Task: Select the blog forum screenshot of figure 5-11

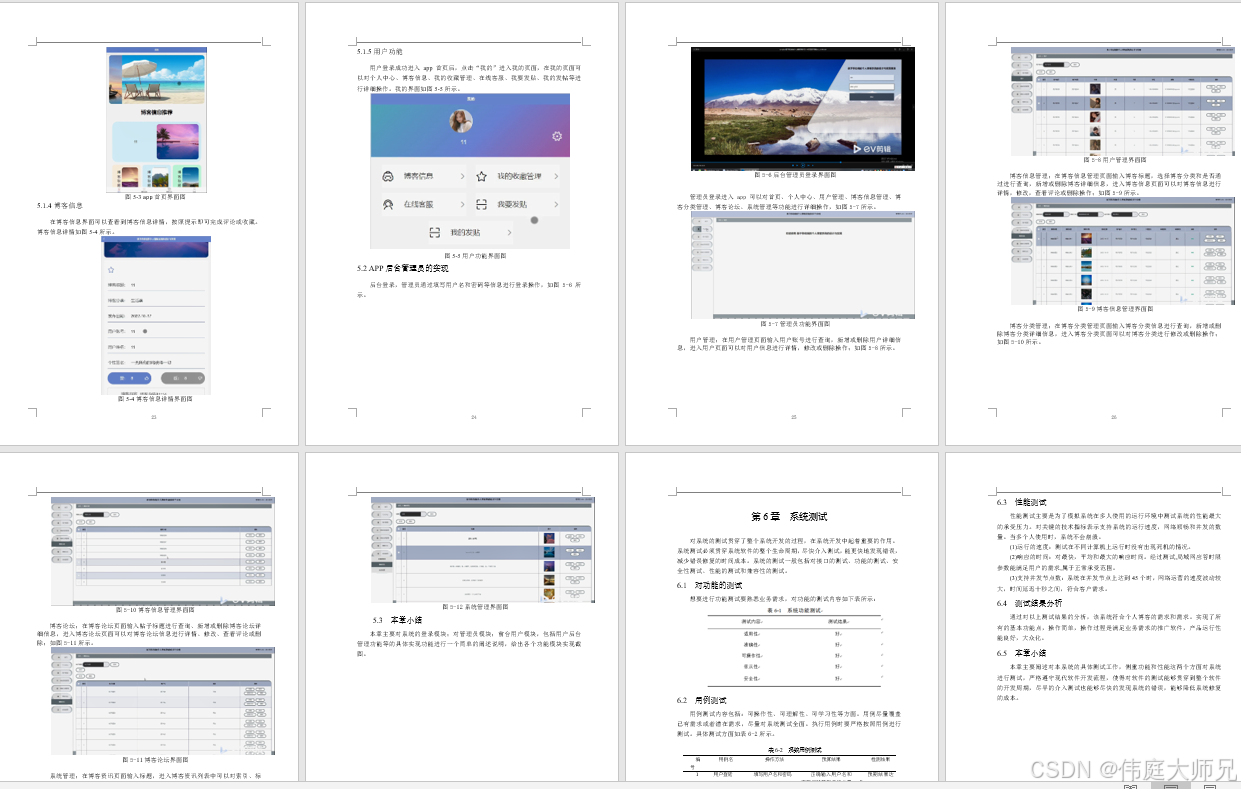Action: [x=162, y=701]
